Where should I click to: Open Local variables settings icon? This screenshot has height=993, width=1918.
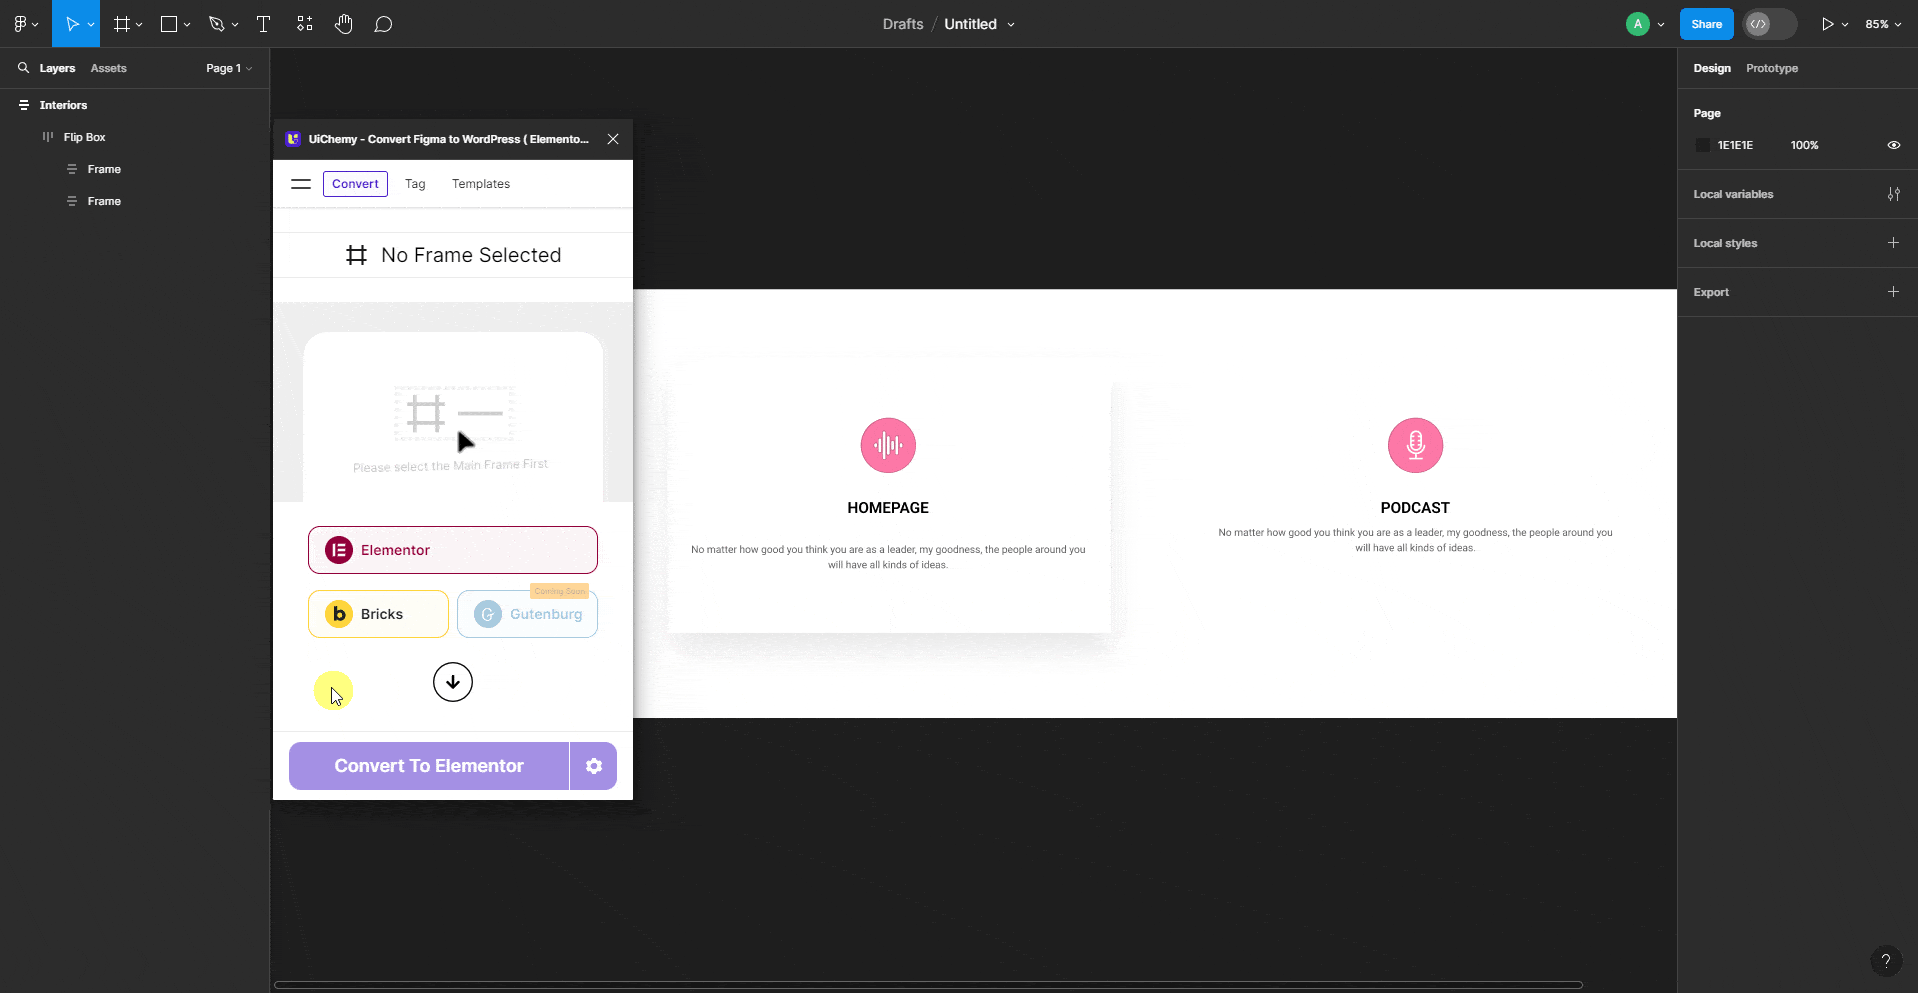click(1893, 193)
